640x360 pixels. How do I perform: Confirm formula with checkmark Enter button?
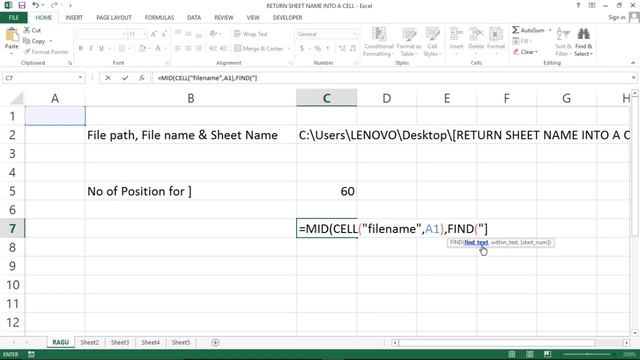coord(125,78)
